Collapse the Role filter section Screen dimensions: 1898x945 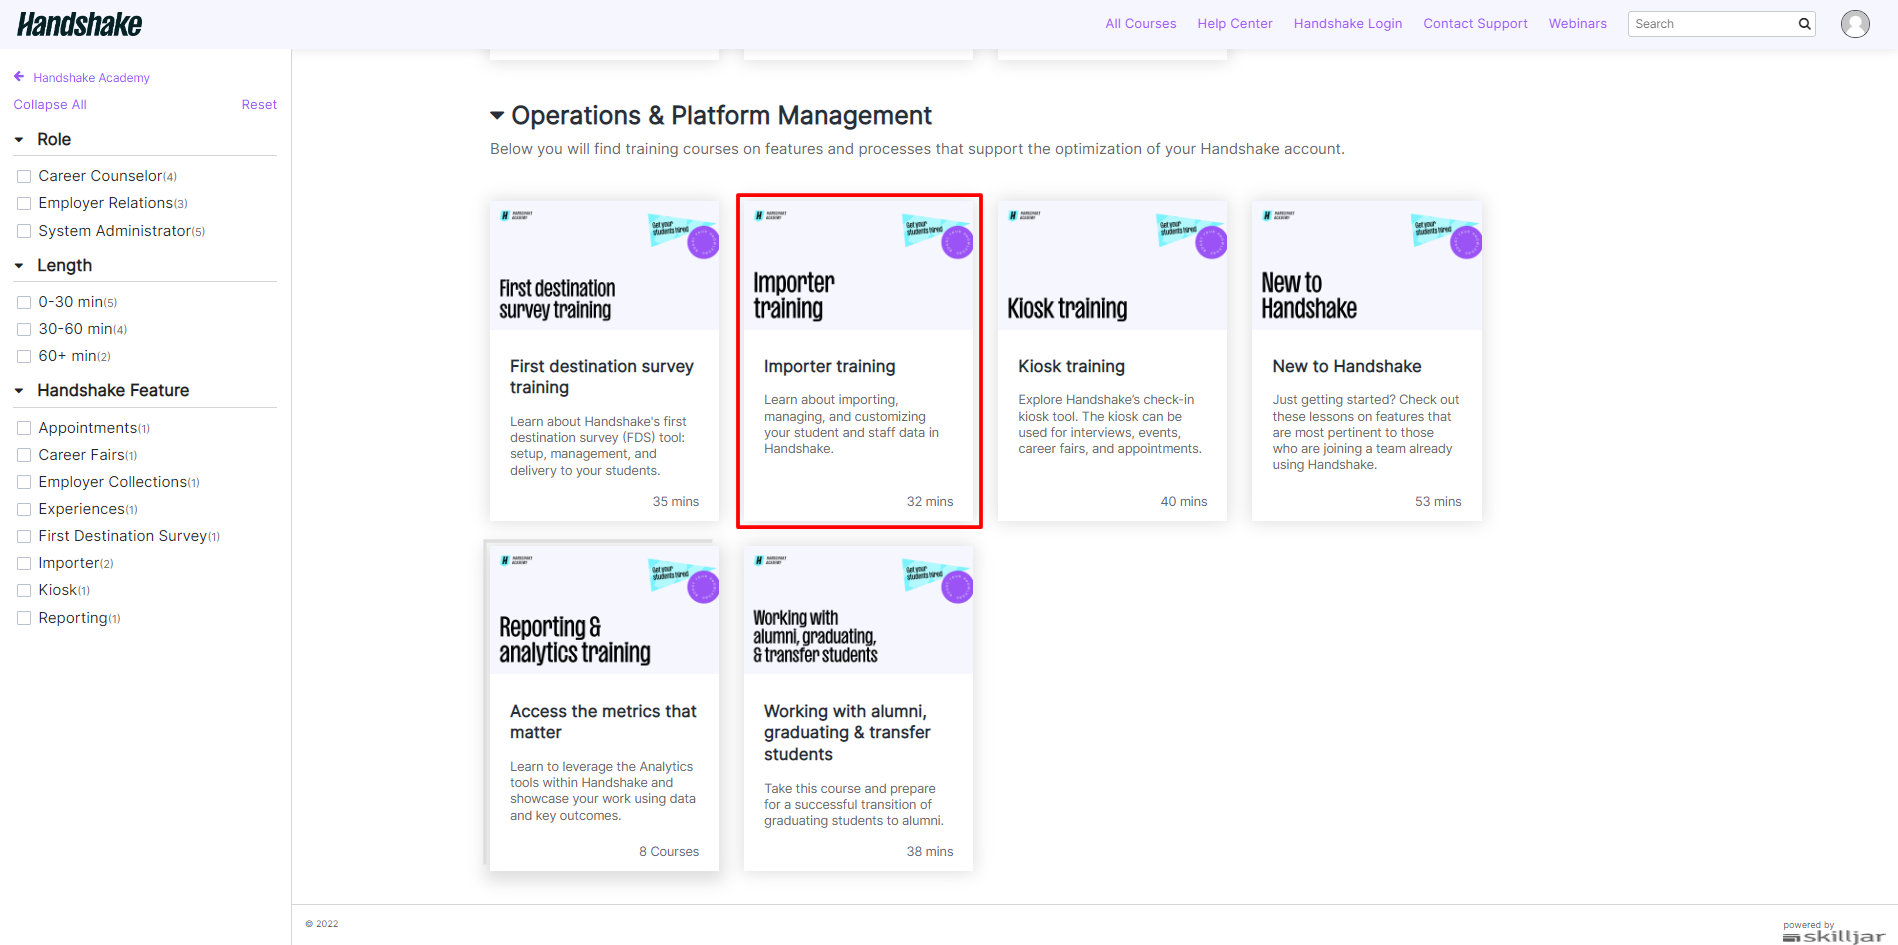coord(19,140)
